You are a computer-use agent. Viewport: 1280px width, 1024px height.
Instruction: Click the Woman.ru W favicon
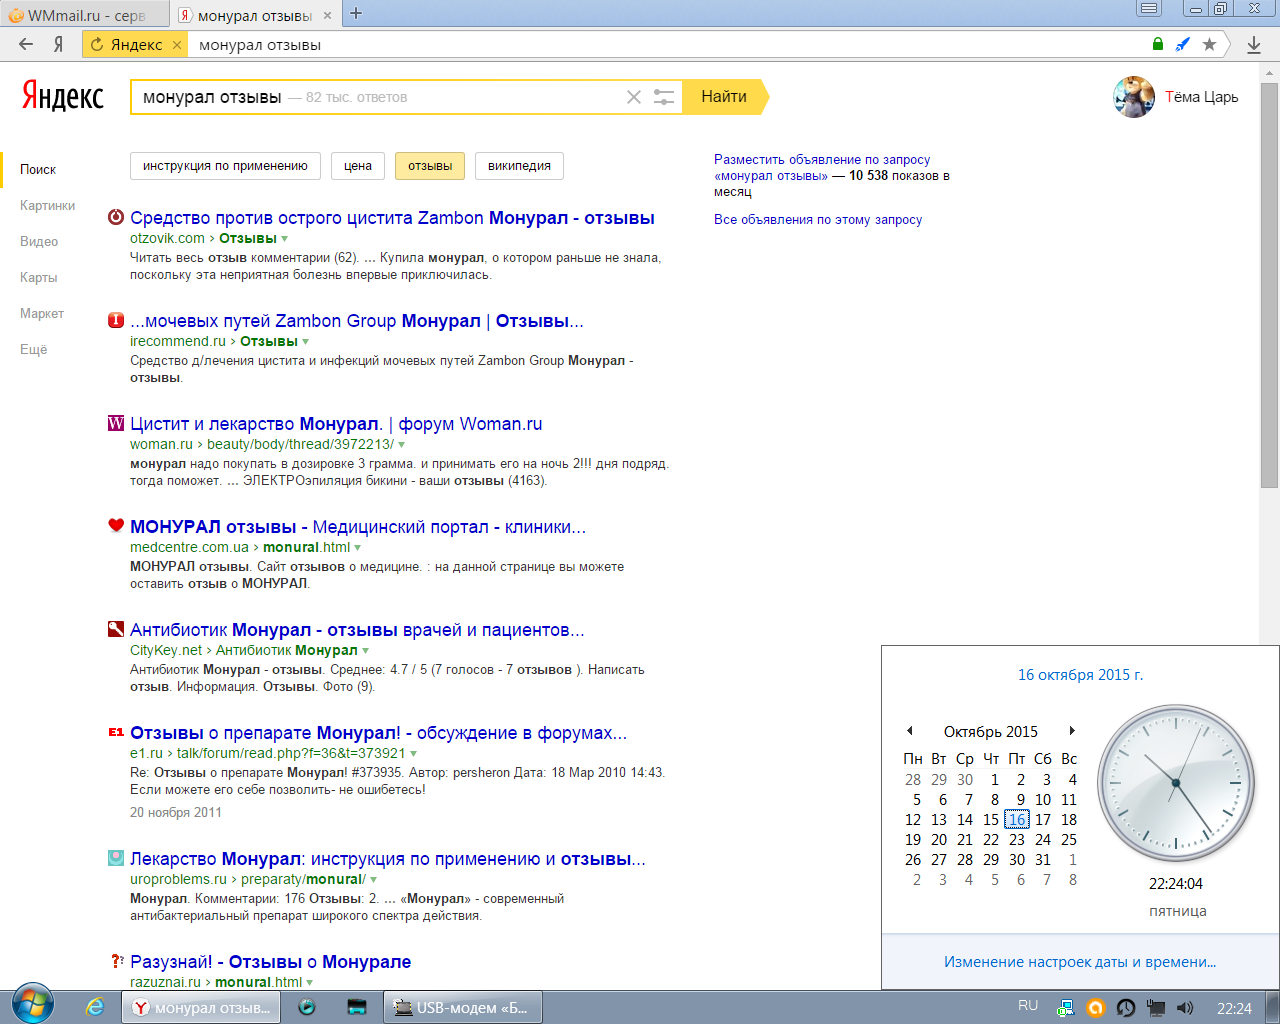[x=116, y=423]
